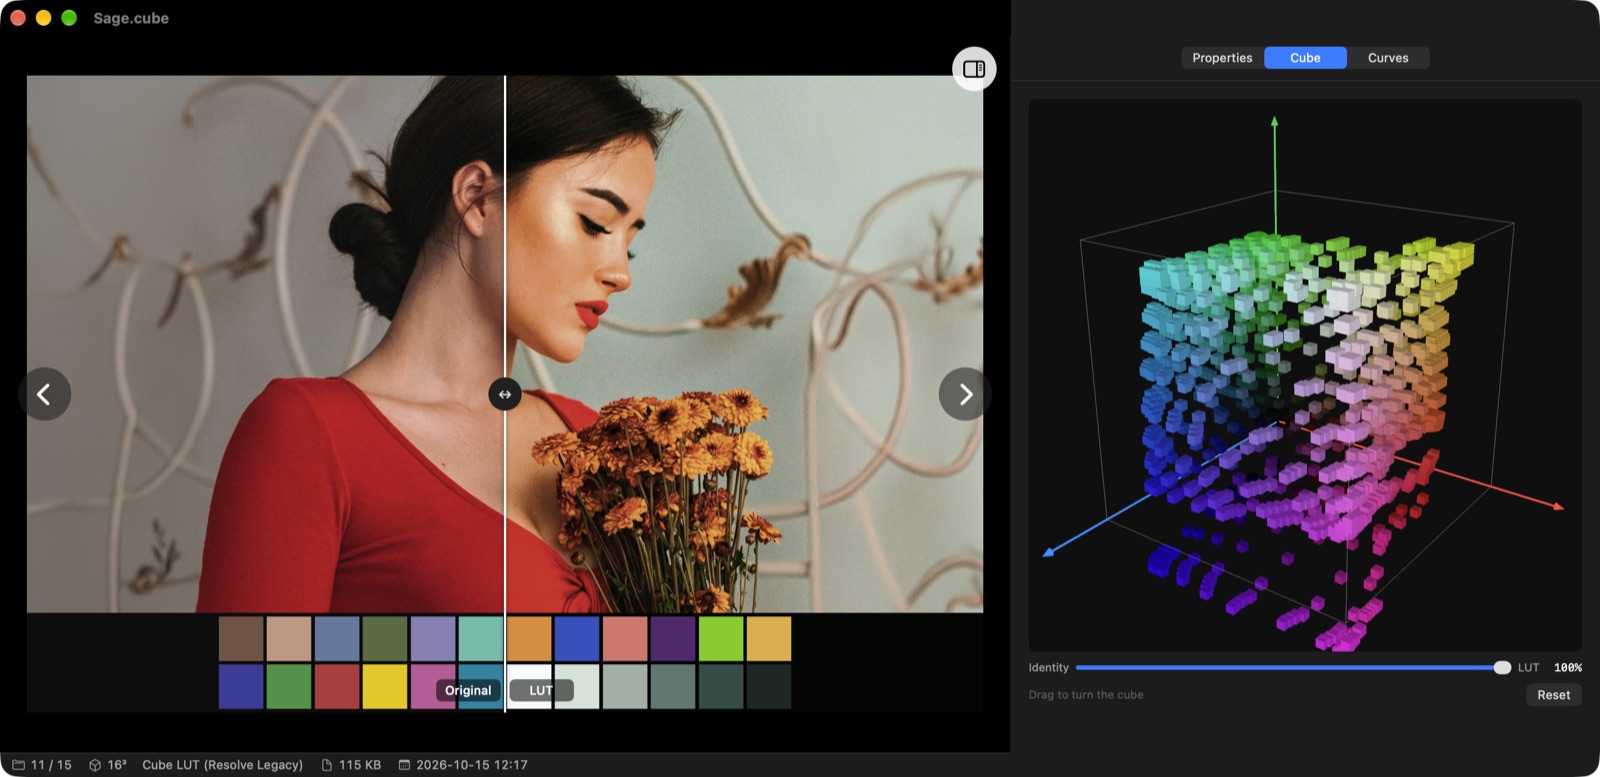This screenshot has height=777, width=1600.
Task: Click the lime green swatch
Action: (721, 639)
